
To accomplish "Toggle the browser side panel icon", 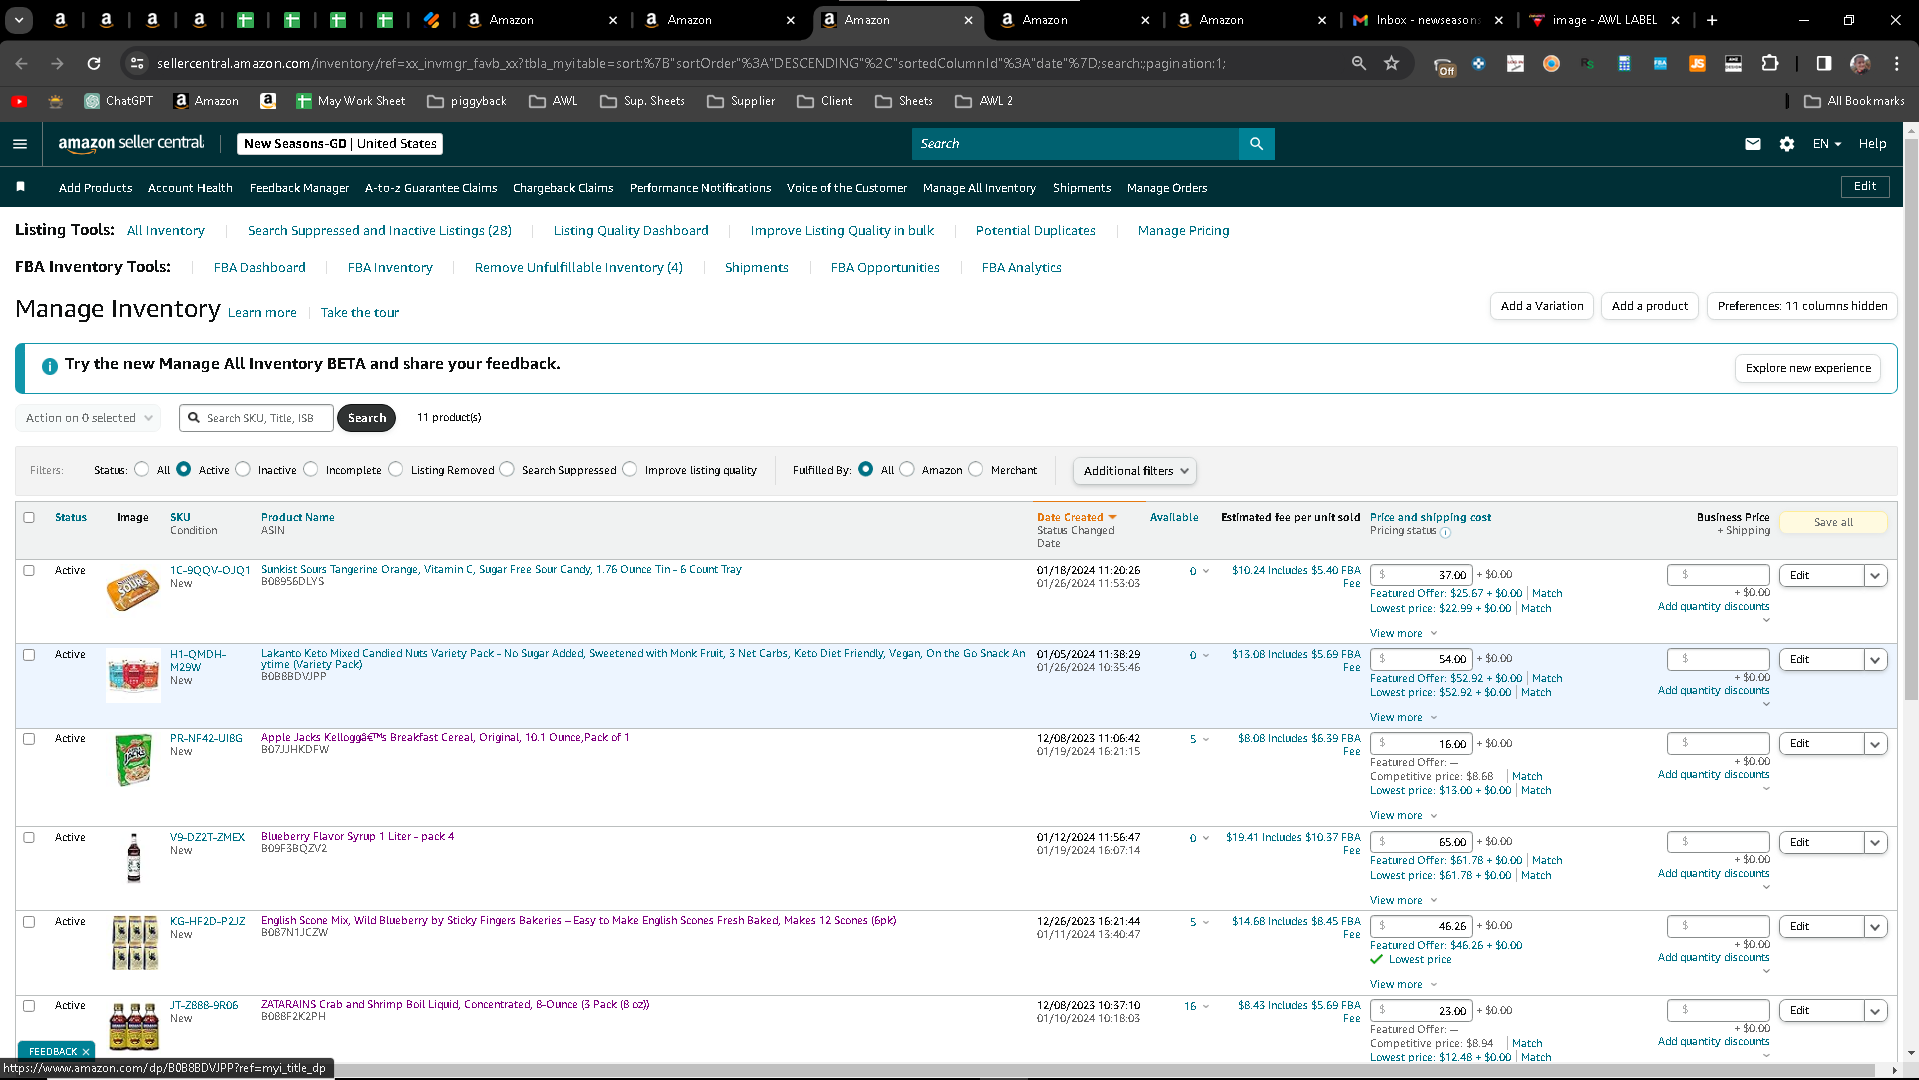I will tap(1824, 63).
